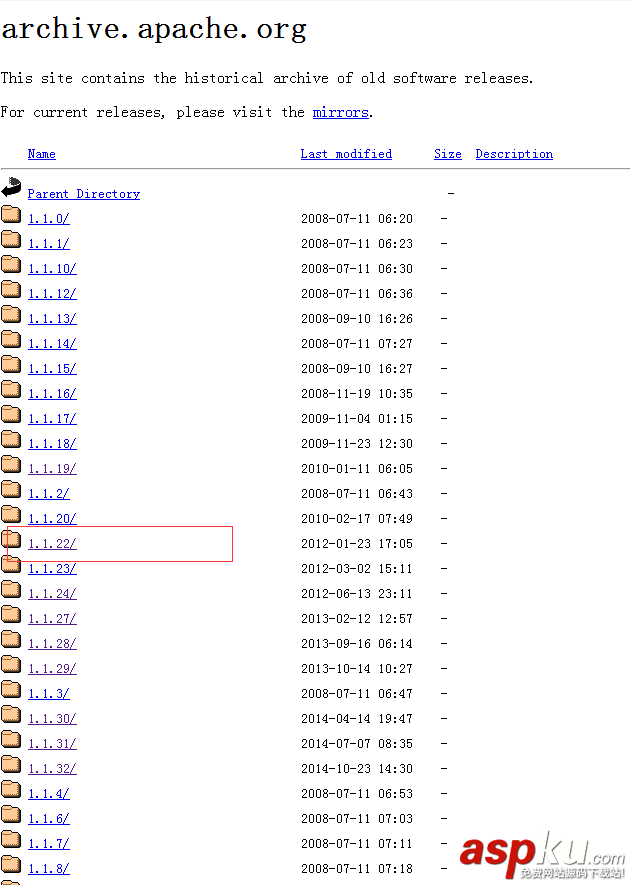Click folder icon beside 1.1.20/
The height and width of the screenshot is (885, 630).
(11, 514)
